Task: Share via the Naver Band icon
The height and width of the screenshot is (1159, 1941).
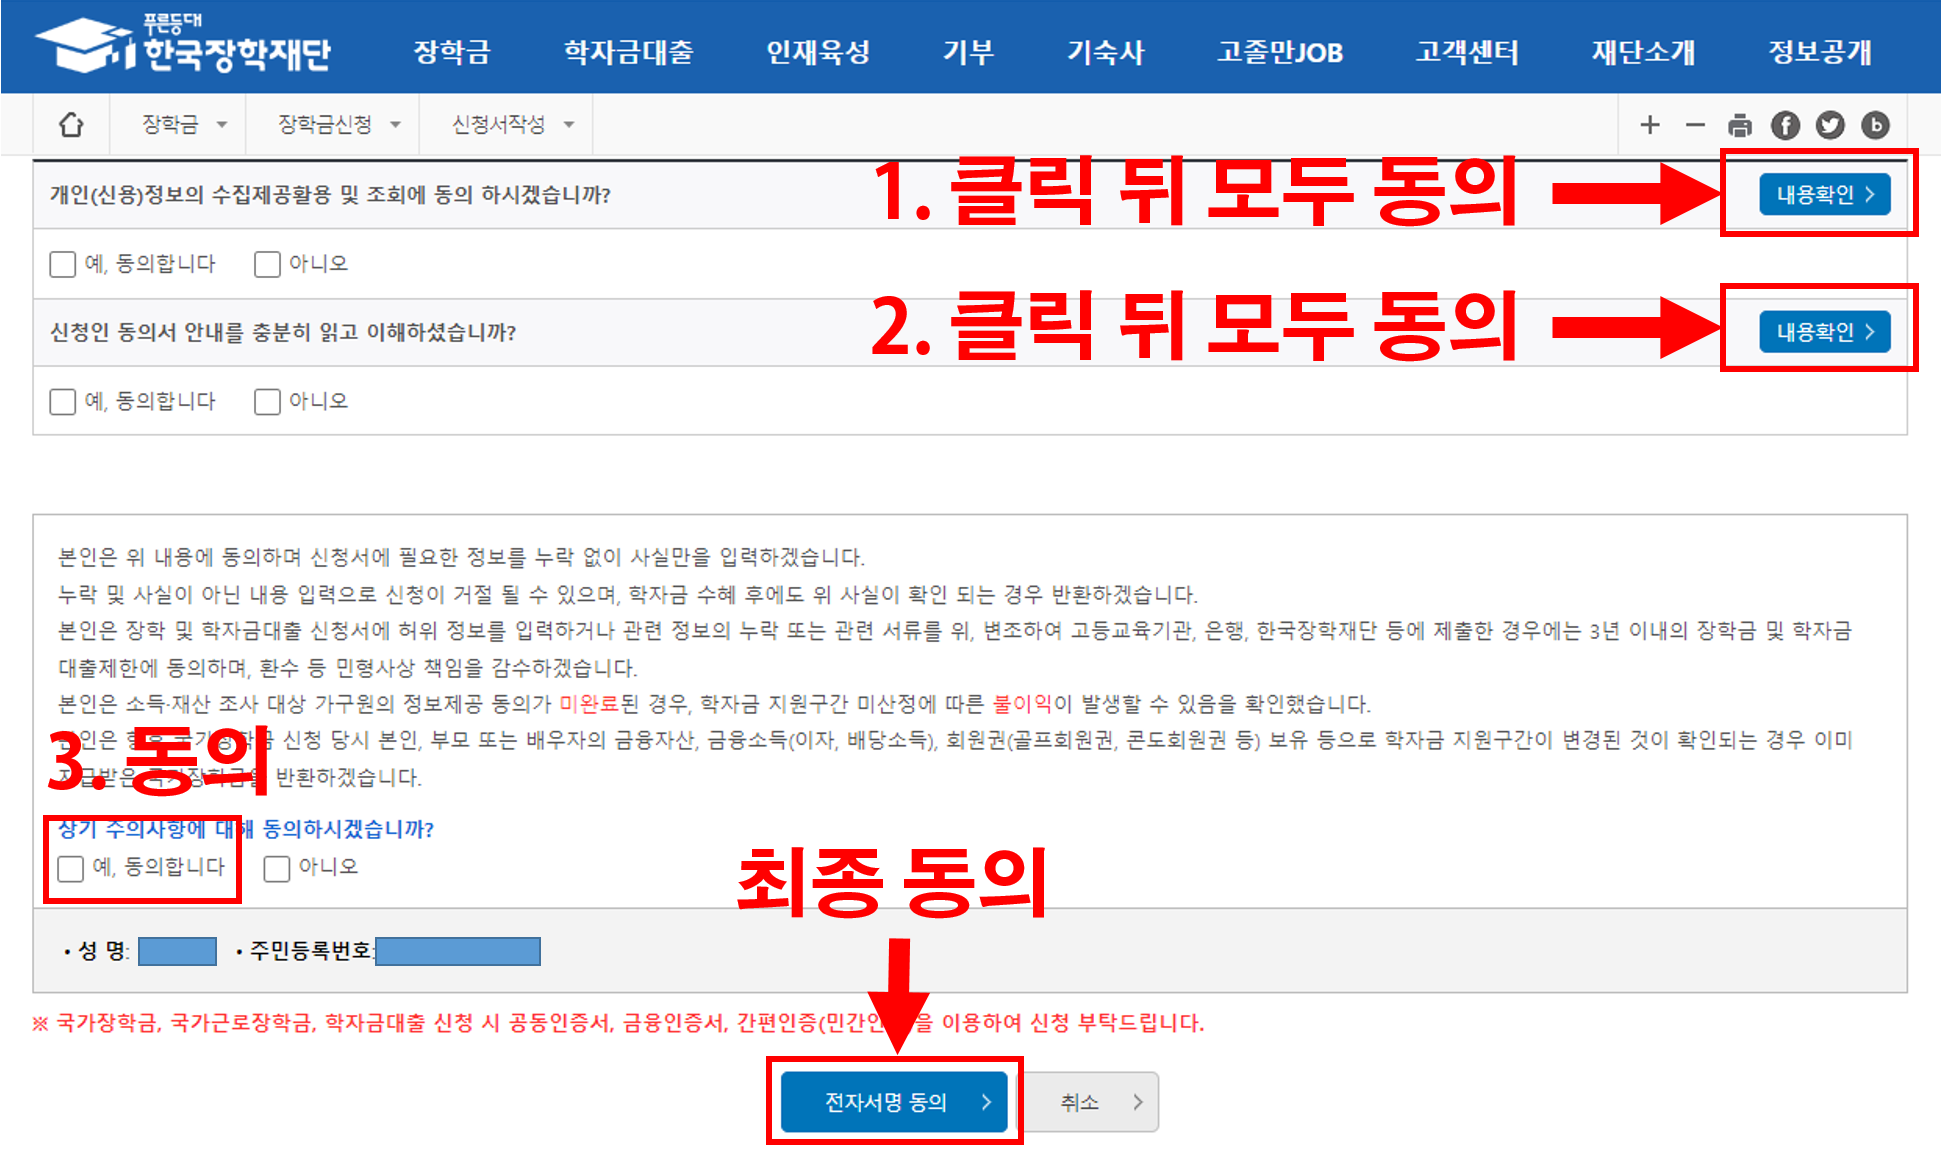Action: (x=1875, y=125)
